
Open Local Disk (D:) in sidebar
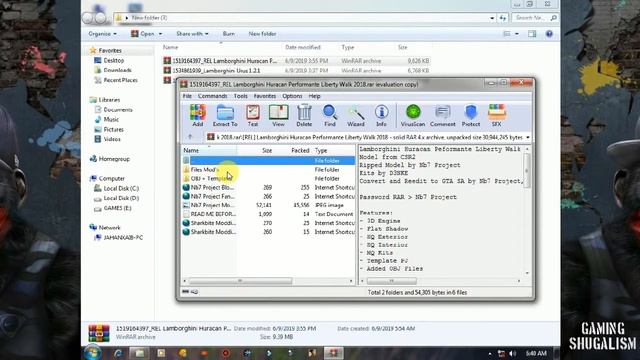[x=117, y=198]
